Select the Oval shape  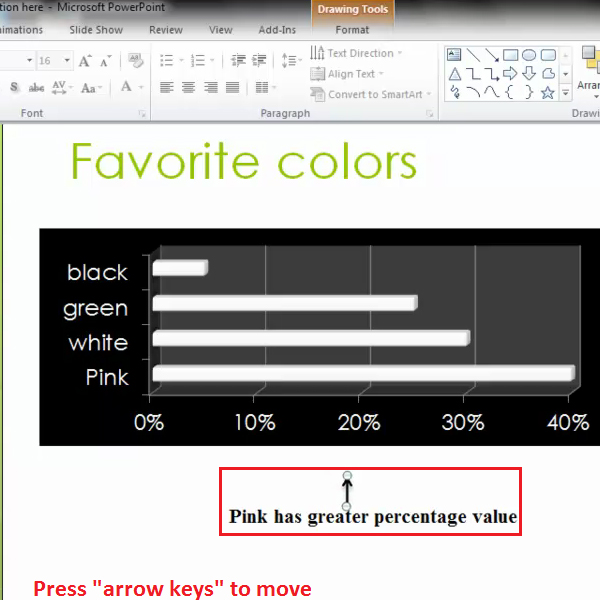pos(529,55)
